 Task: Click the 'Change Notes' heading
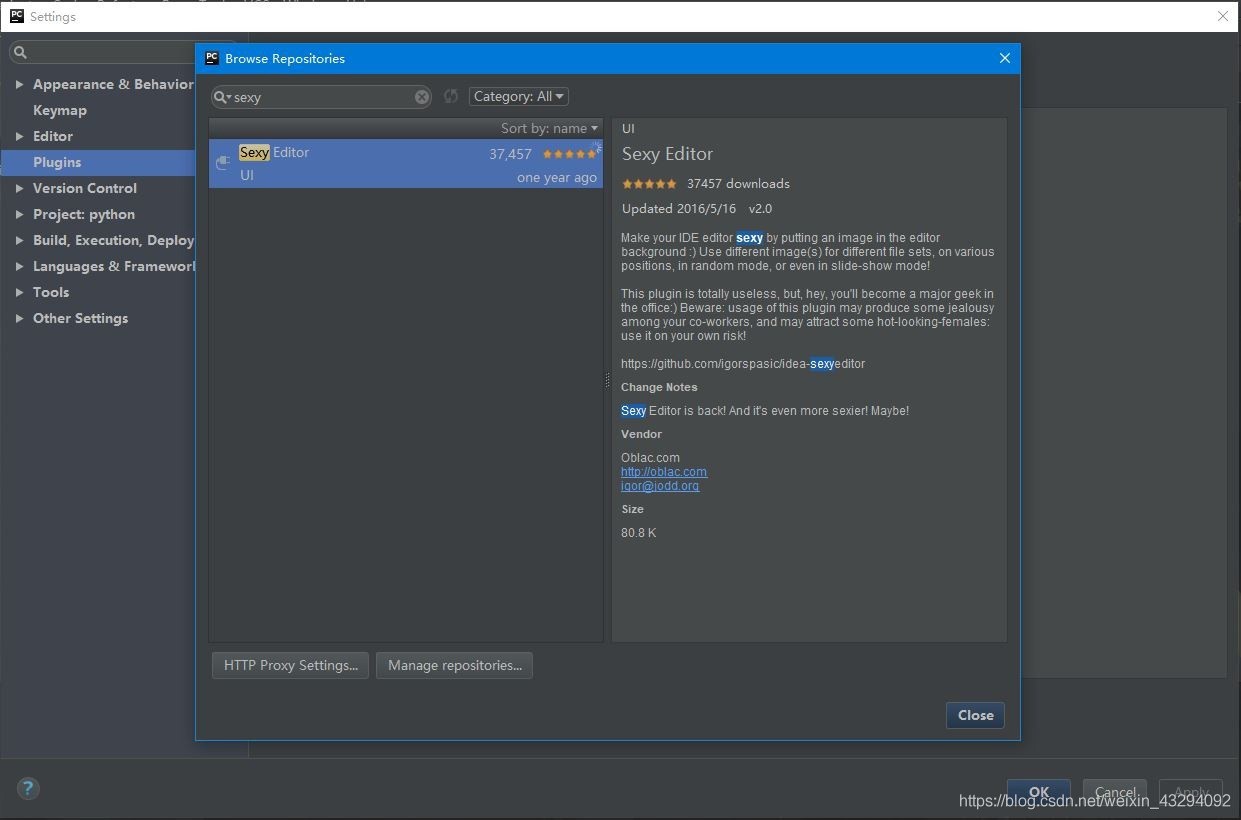coord(659,387)
